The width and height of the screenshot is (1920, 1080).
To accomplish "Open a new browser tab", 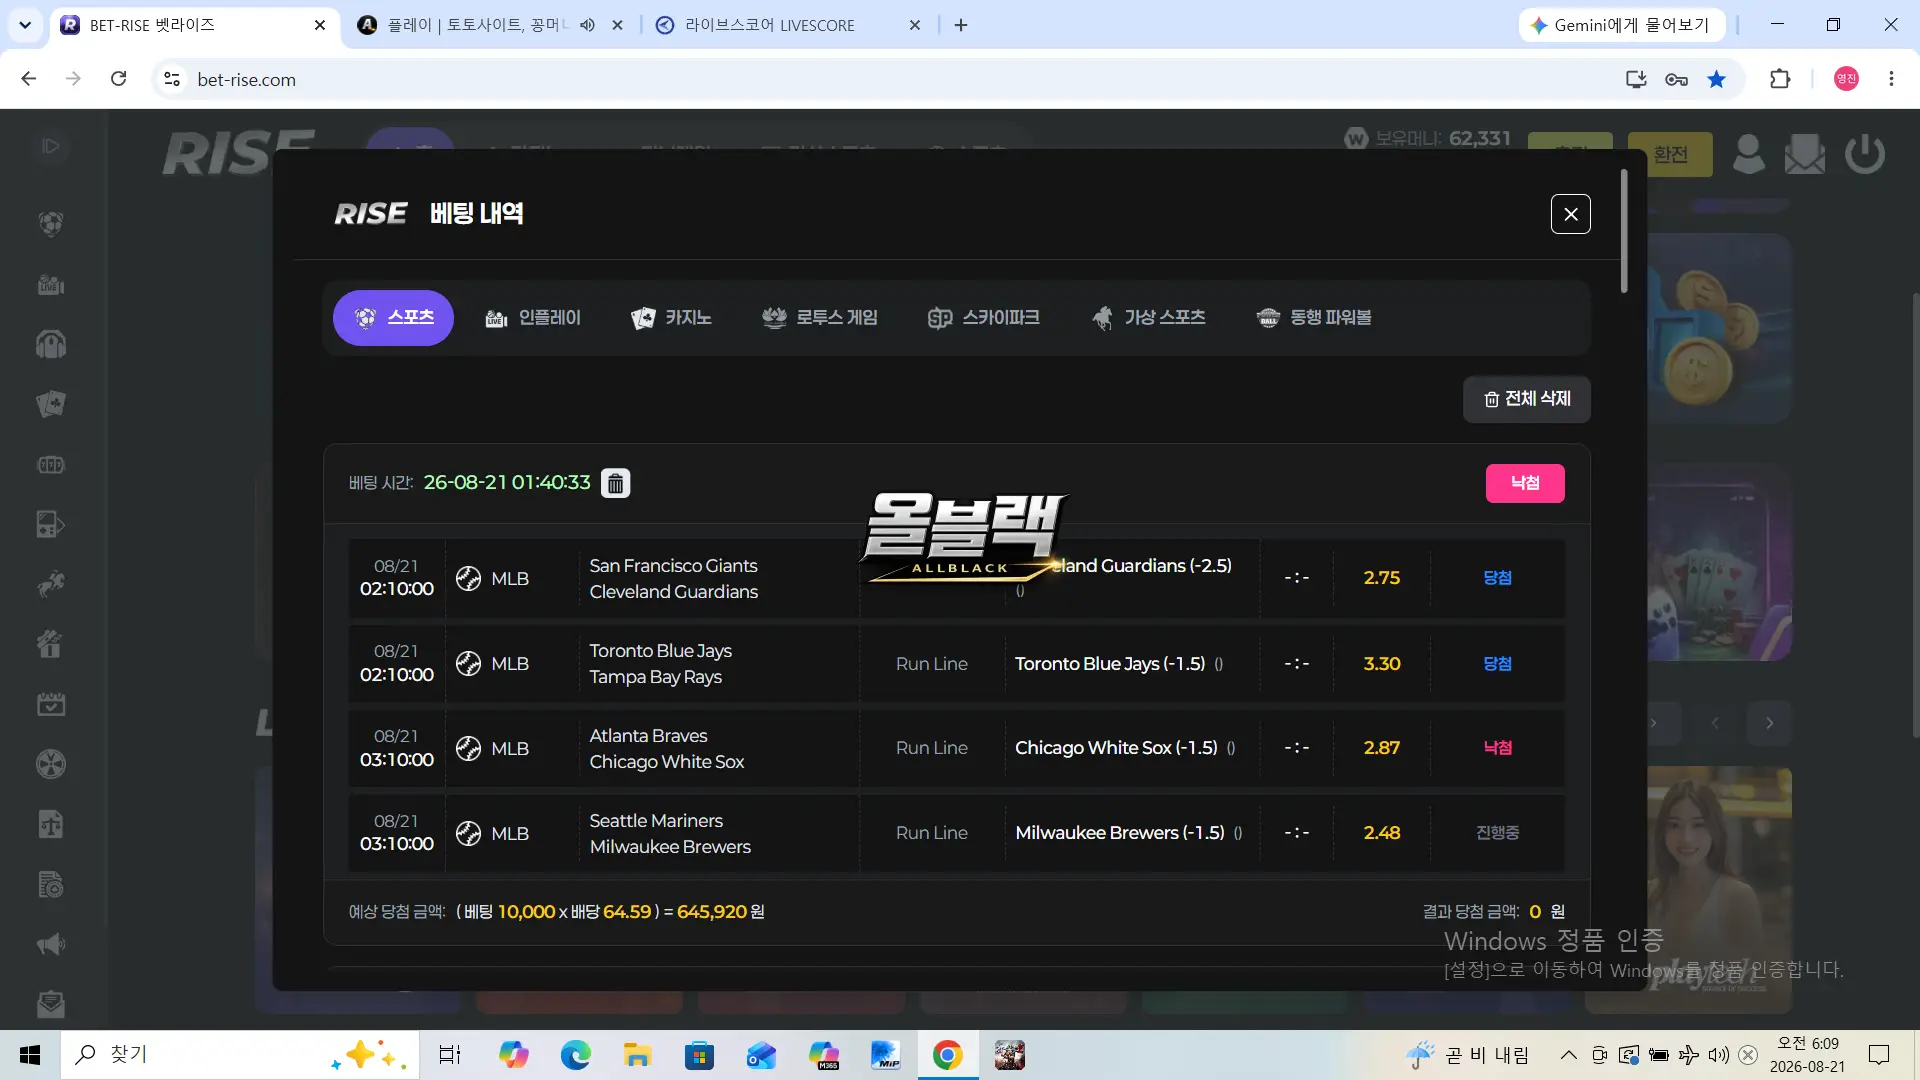I will [x=961, y=25].
